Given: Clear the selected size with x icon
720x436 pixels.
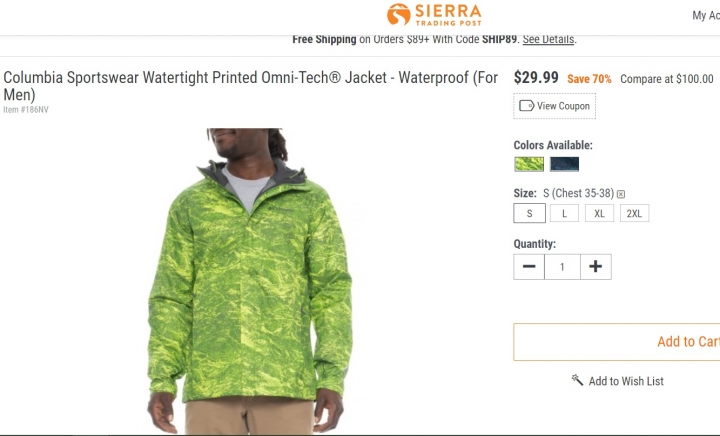Looking at the screenshot, I should (621, 194).
